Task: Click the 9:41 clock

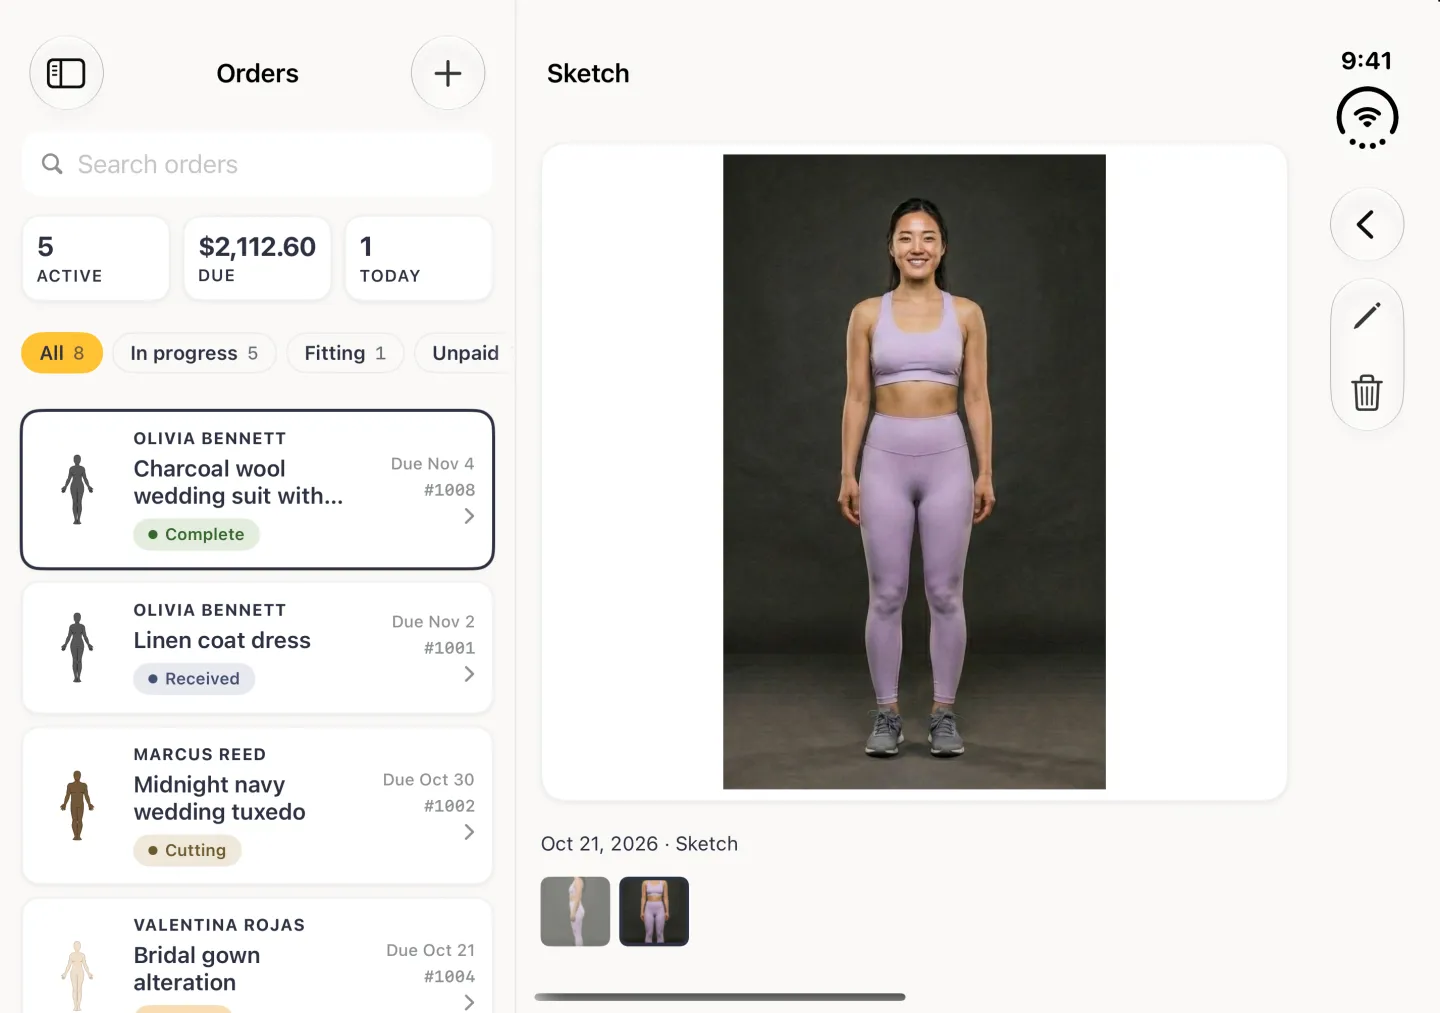Action: (1366, 61)
